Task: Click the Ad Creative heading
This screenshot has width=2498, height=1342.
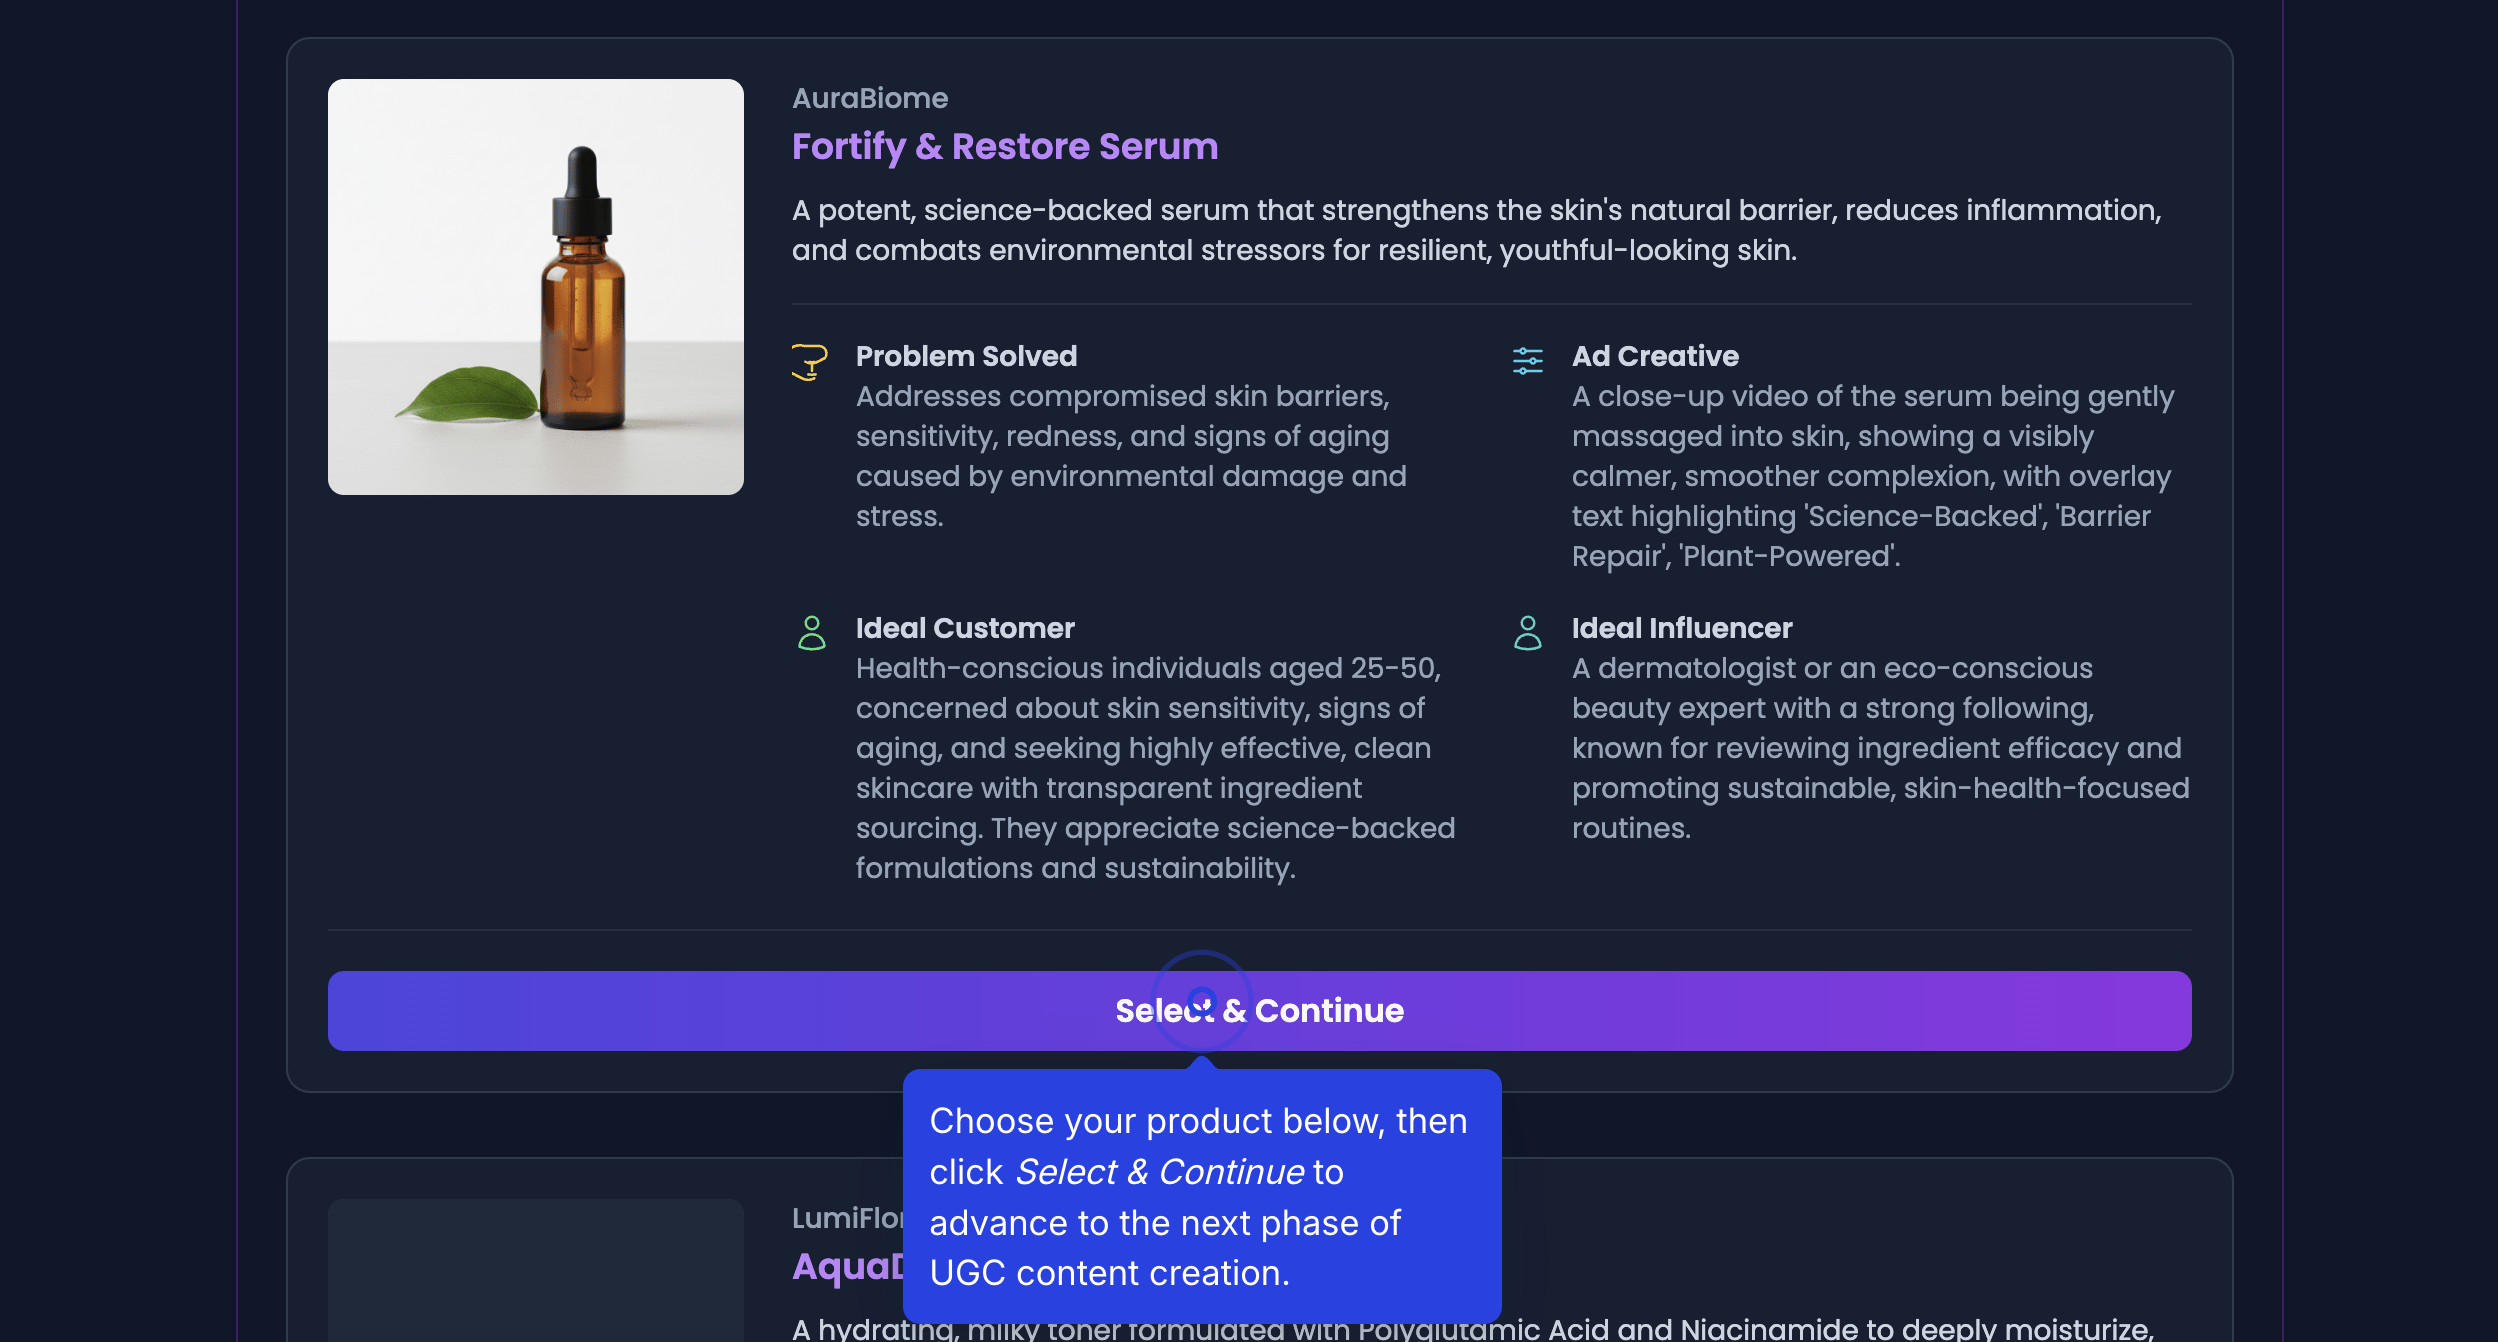Action: tap(1654, 356)
